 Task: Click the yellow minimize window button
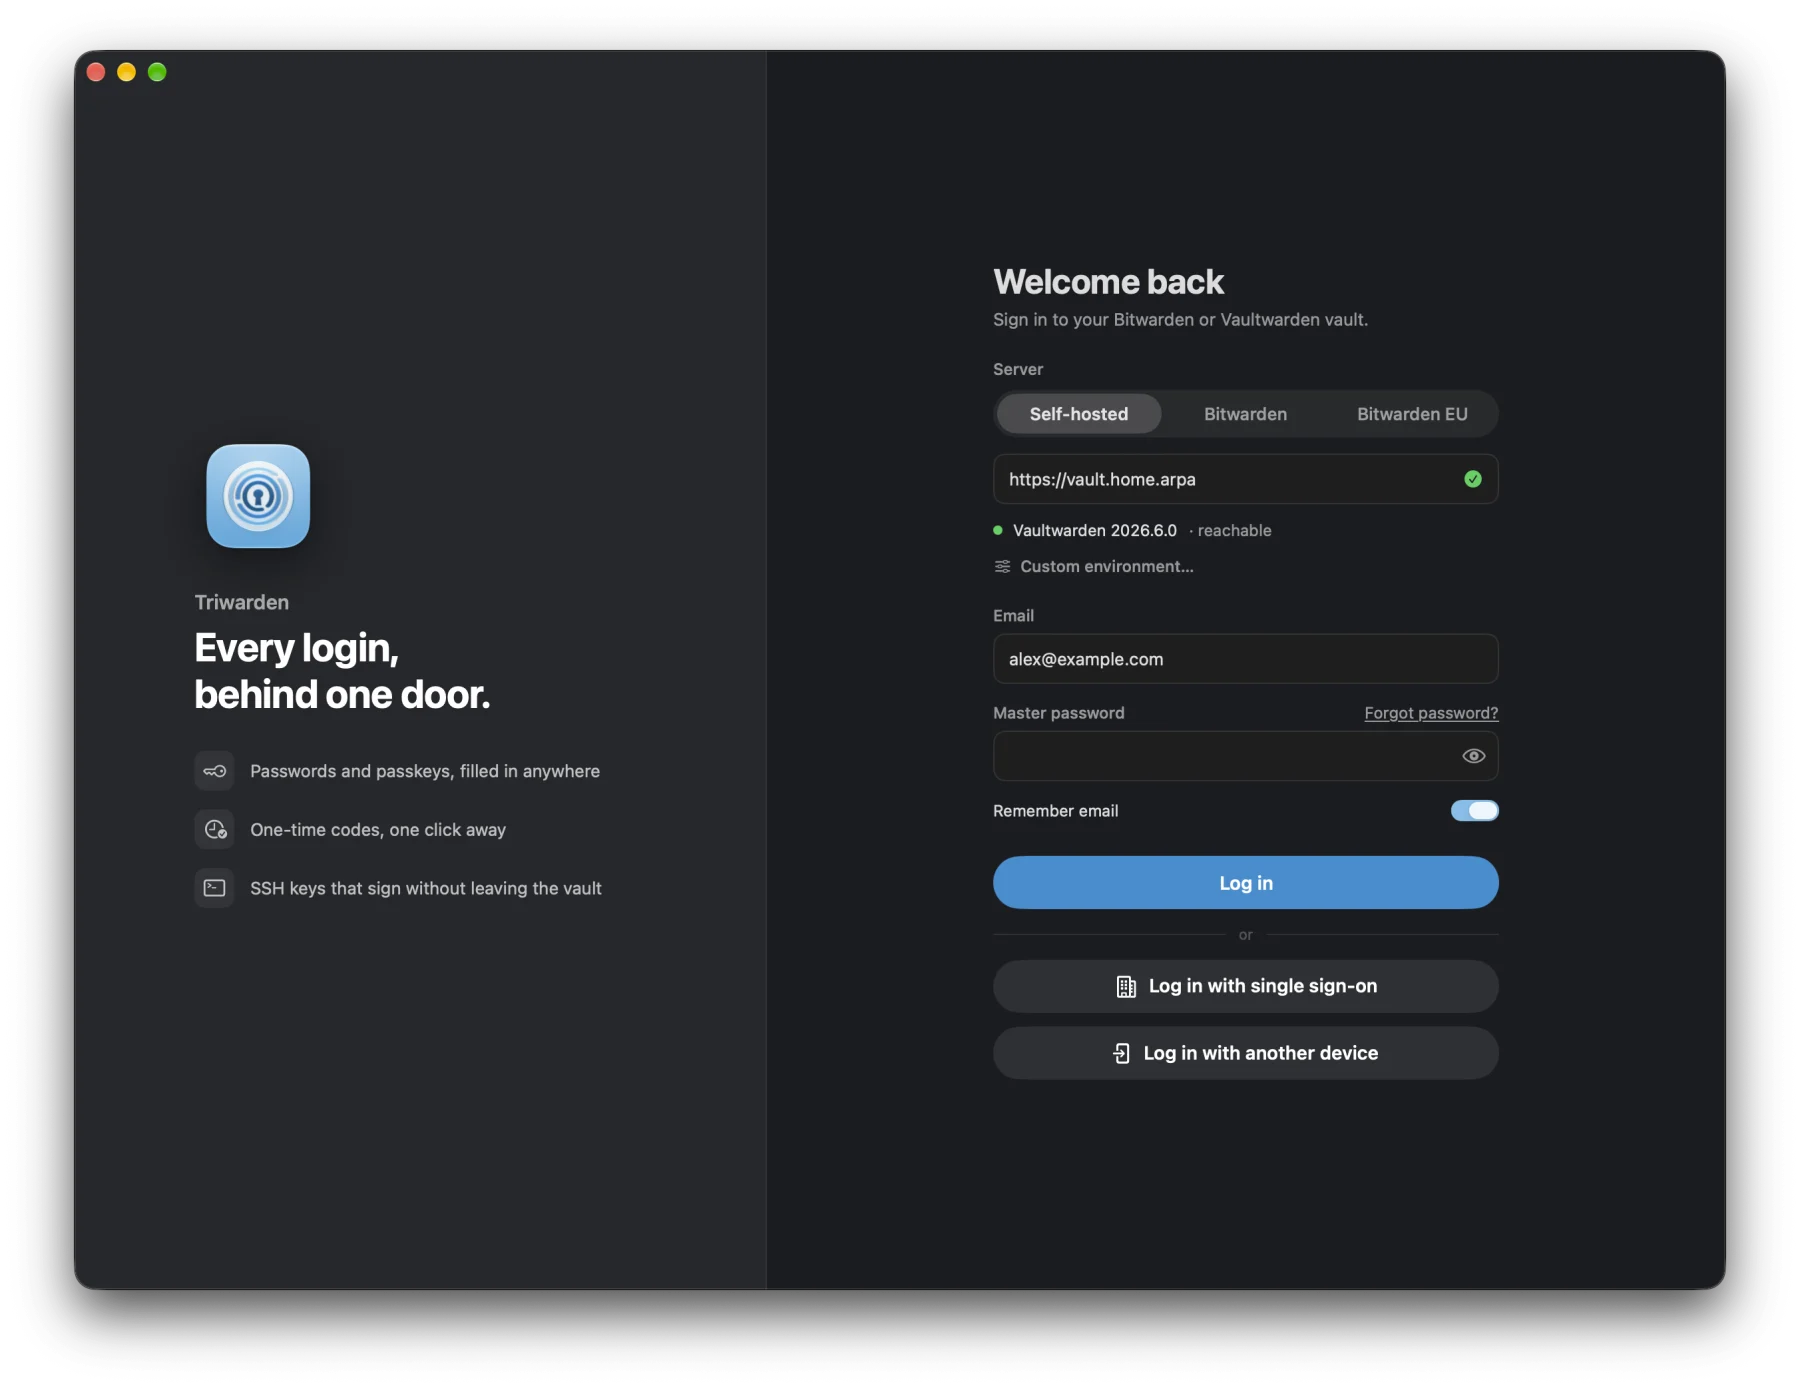[127, 72]
